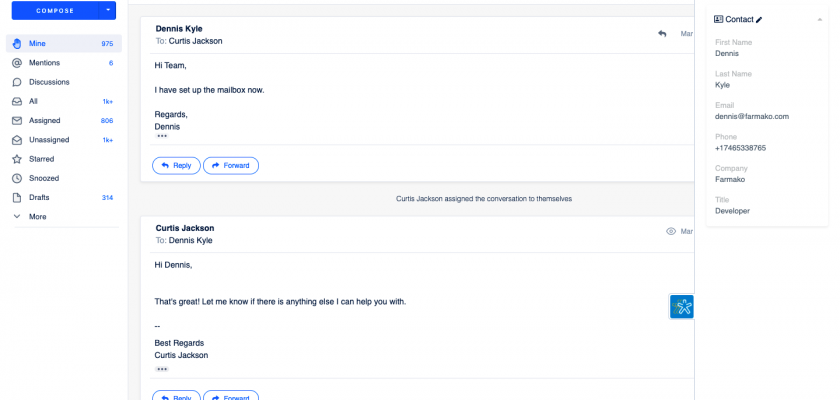Click Forward under Dennis Kyle's message
This screenshot has height=400, width=840.
point(231,166)
